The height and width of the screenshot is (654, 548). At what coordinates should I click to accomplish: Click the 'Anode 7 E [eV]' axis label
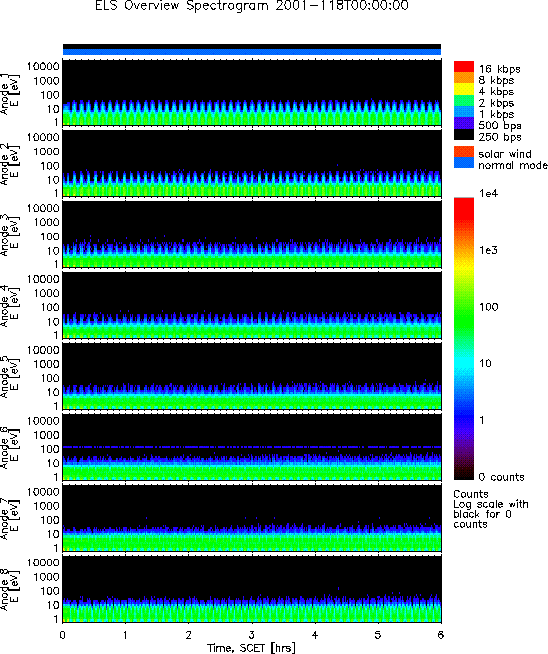click(10, 519)
